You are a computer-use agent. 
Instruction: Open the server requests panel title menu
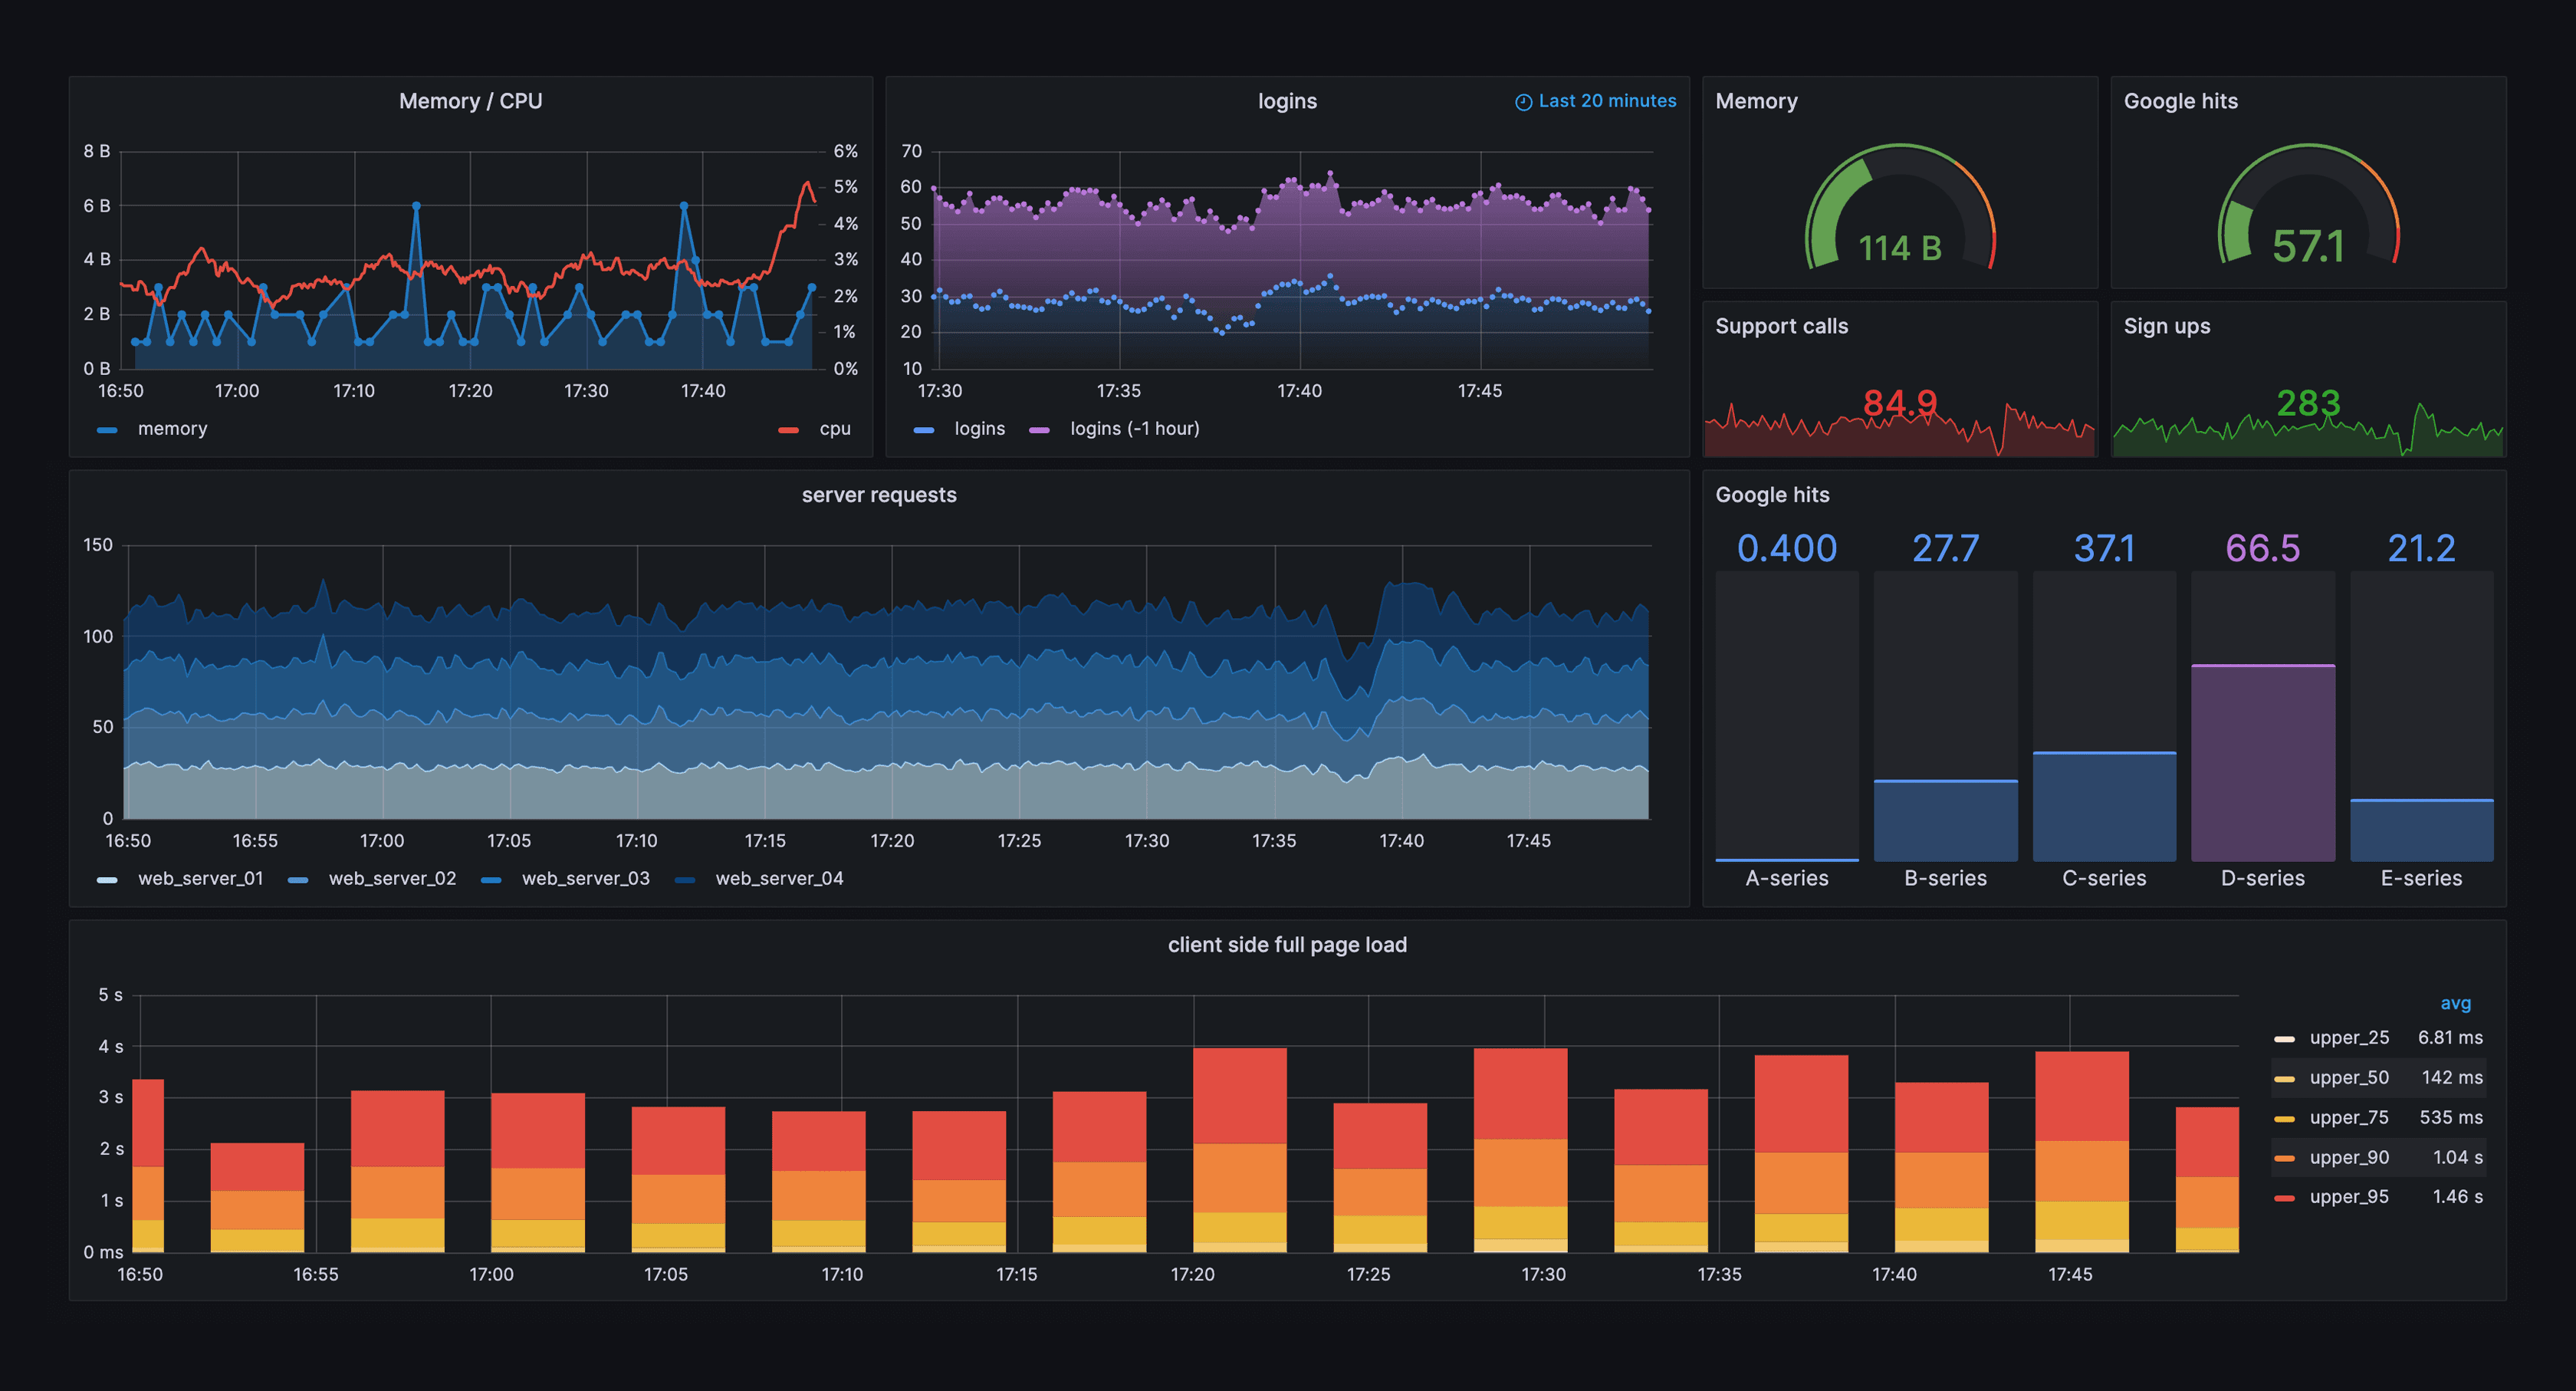879,495
